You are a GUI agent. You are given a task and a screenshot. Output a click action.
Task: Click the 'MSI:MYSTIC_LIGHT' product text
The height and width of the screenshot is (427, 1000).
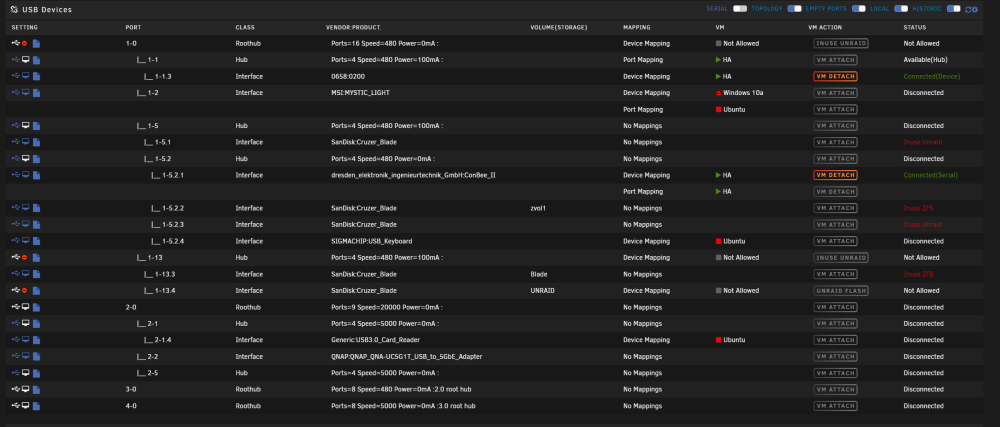(x=360, y=92)
